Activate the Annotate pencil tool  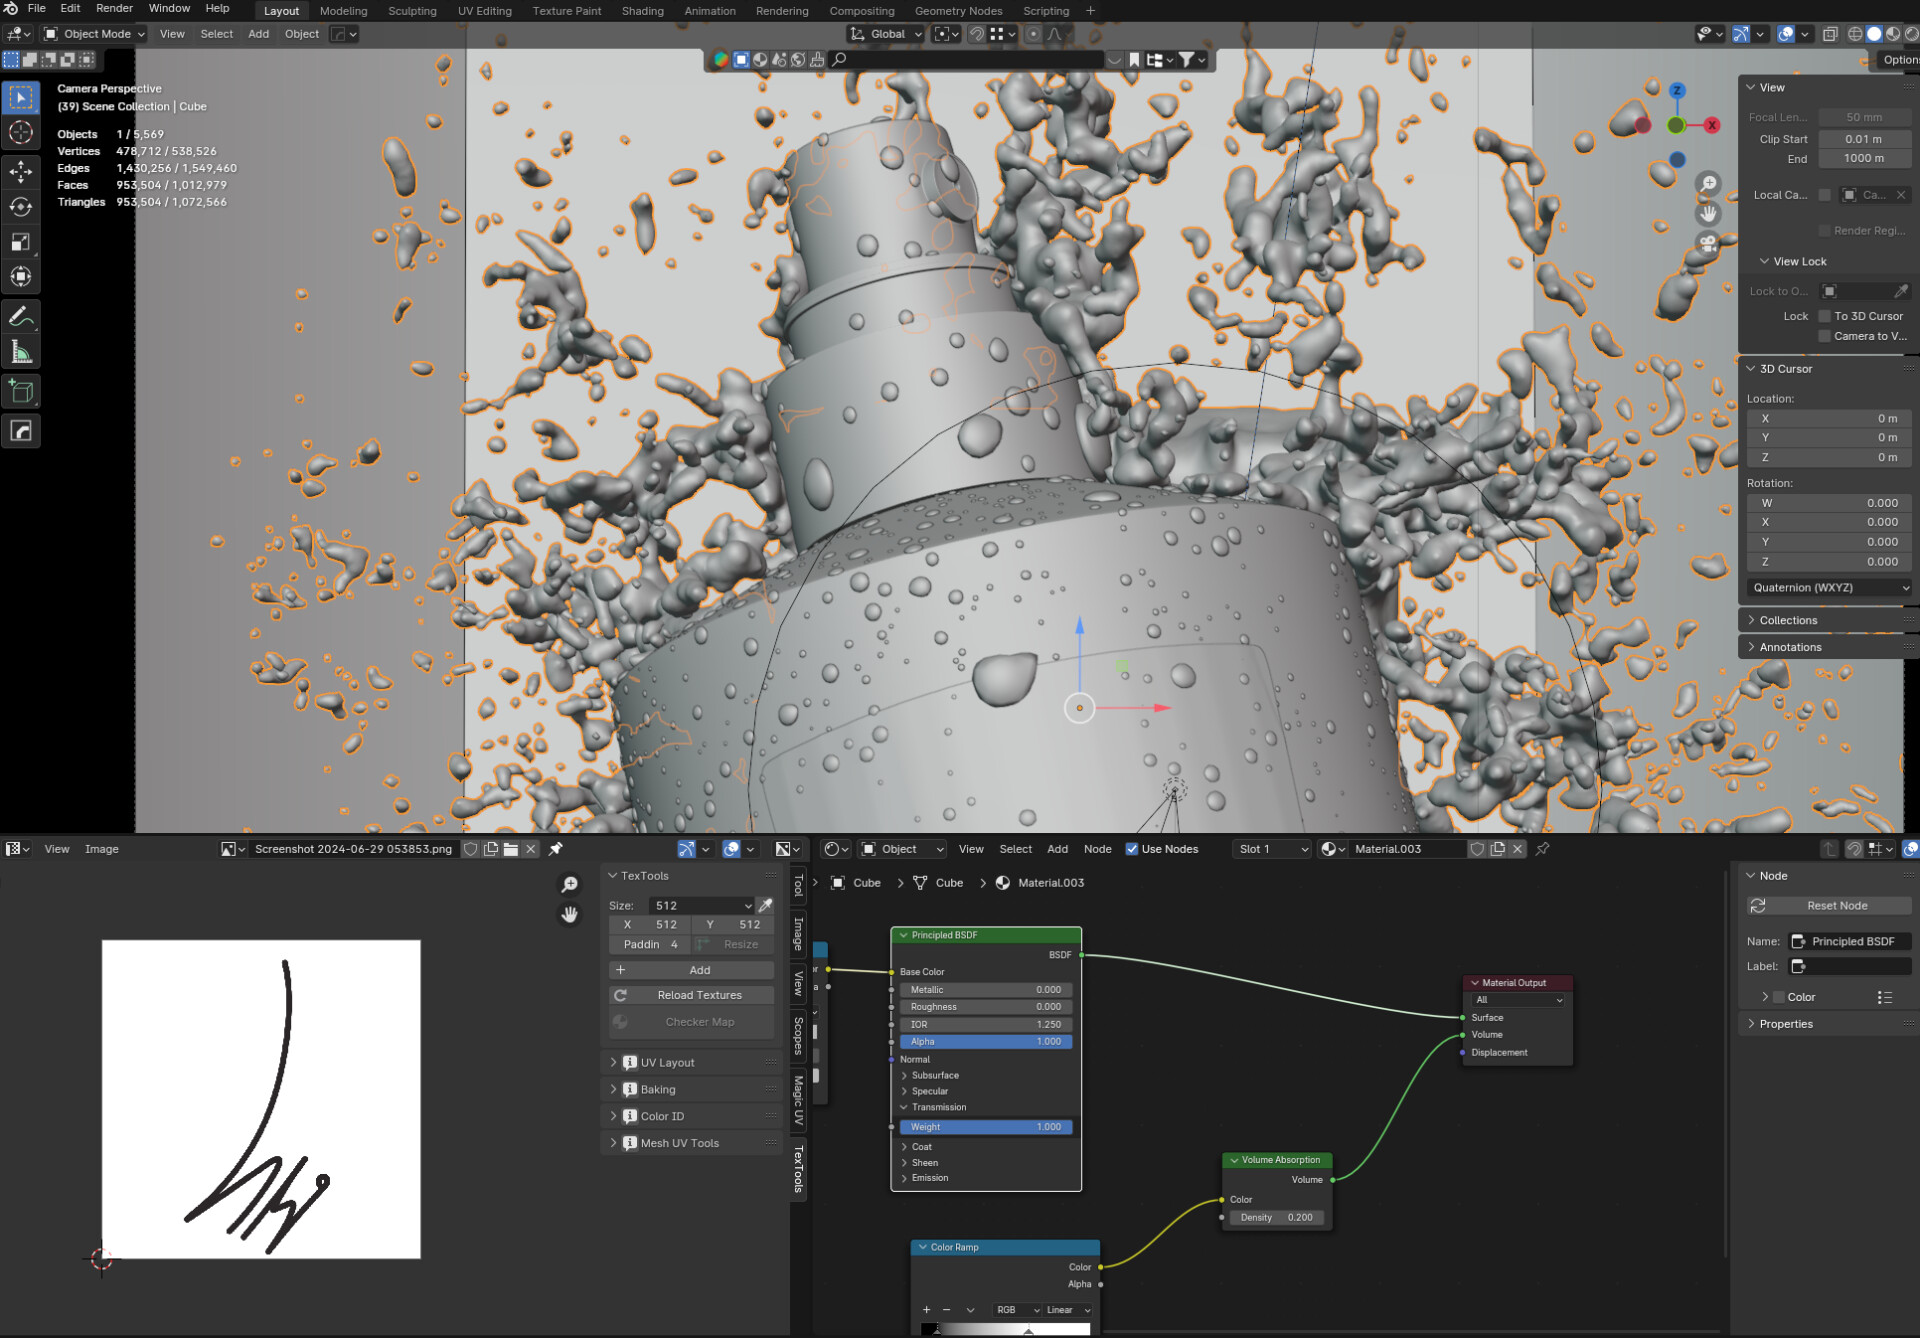[x=21, y=317]
